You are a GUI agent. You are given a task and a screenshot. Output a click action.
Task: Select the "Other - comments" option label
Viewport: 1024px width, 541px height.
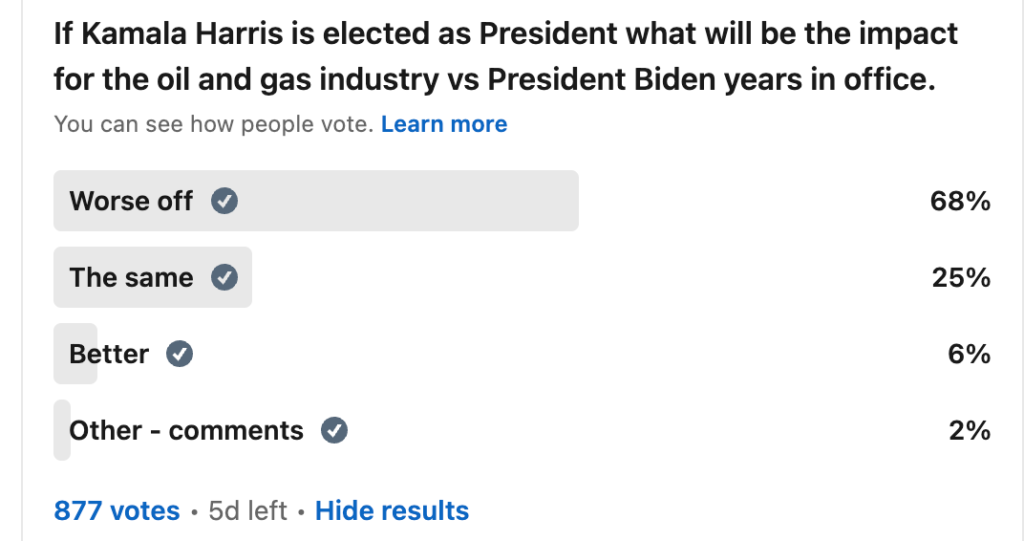186,431
